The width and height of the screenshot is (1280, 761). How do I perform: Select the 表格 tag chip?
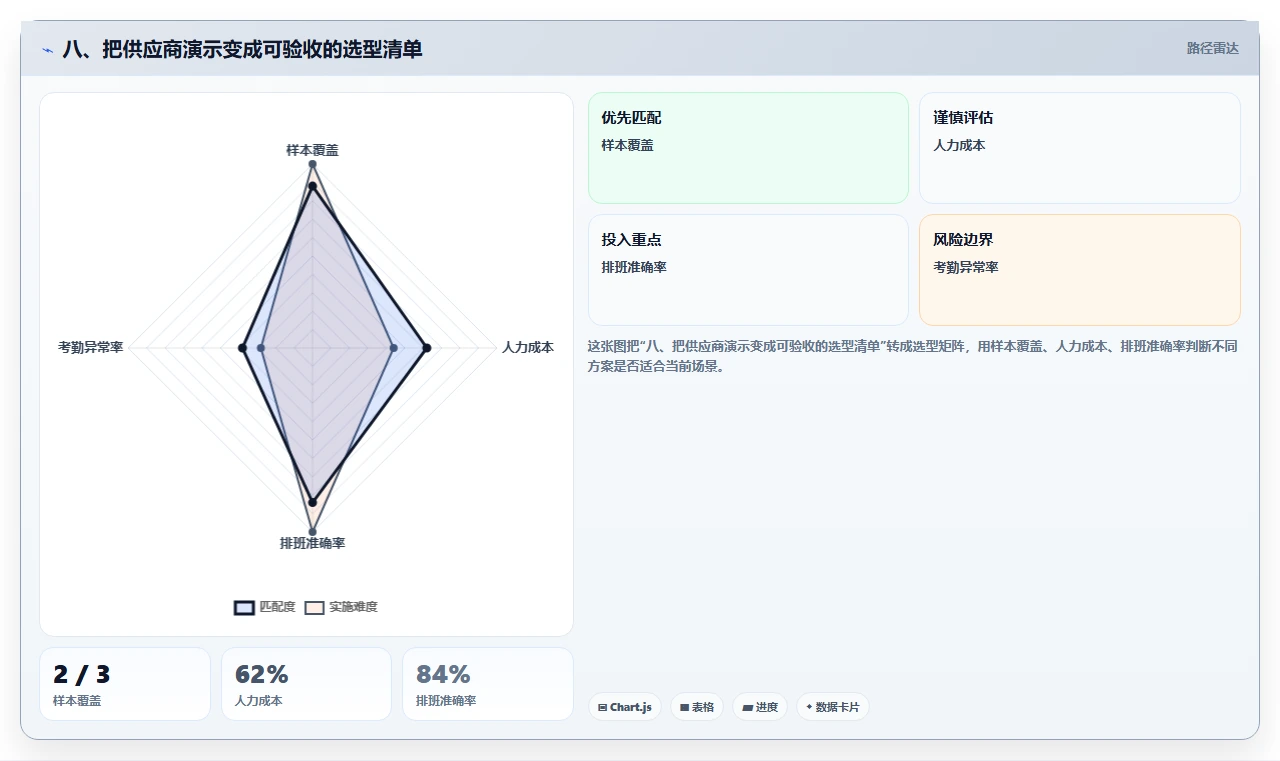[697, 707]
